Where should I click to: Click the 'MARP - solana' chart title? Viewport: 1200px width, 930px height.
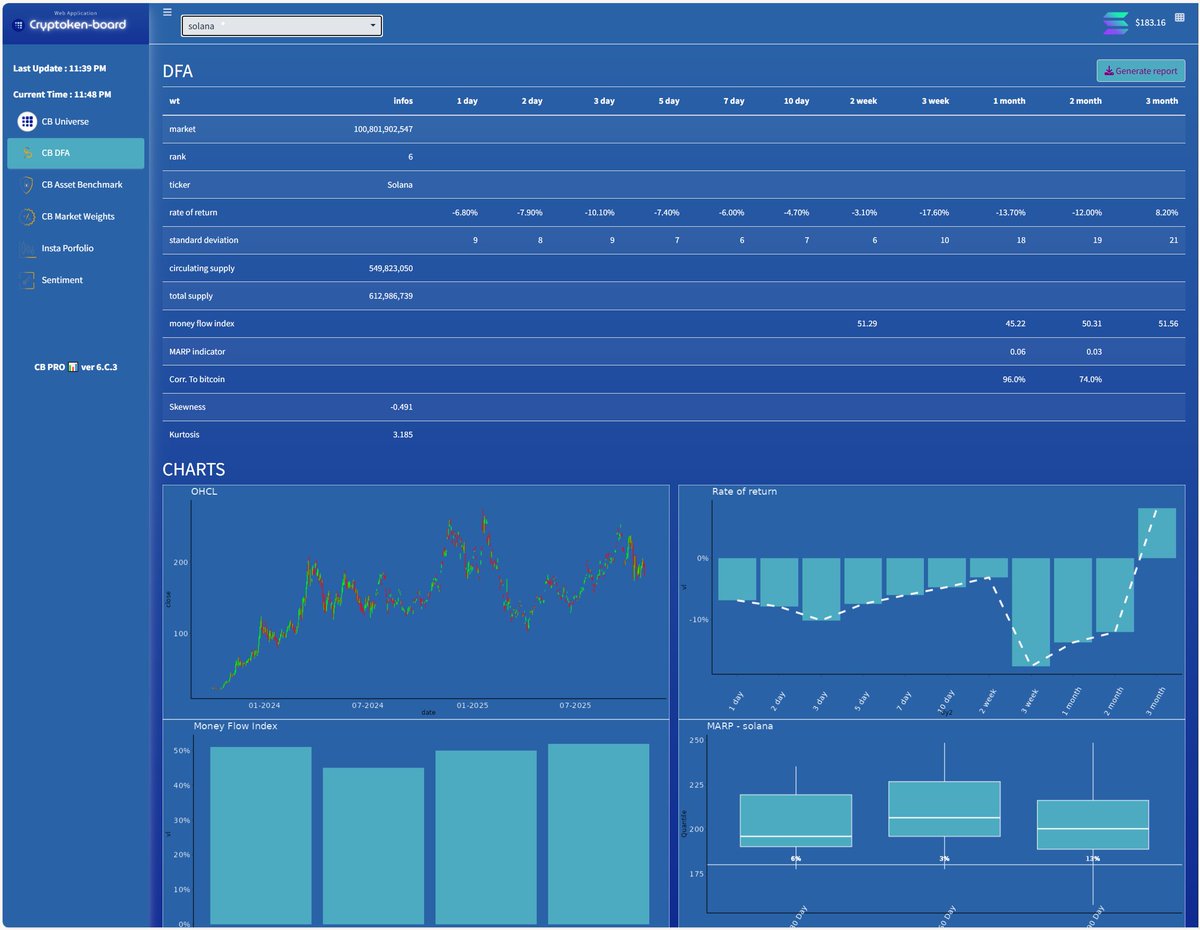740,726
